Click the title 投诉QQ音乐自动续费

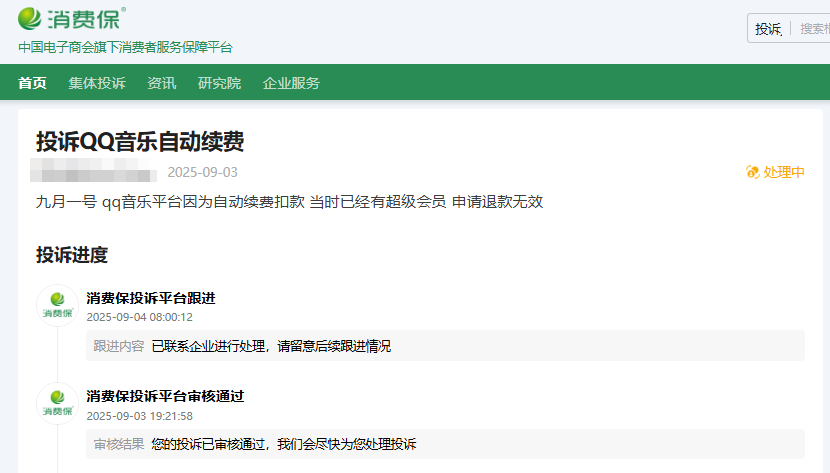[140, 142]
